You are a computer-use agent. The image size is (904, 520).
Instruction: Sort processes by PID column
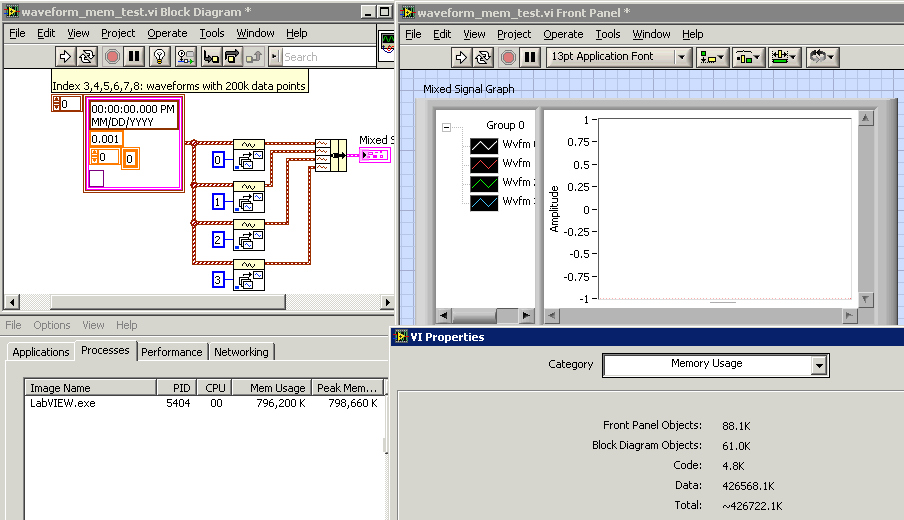[177, 388]
